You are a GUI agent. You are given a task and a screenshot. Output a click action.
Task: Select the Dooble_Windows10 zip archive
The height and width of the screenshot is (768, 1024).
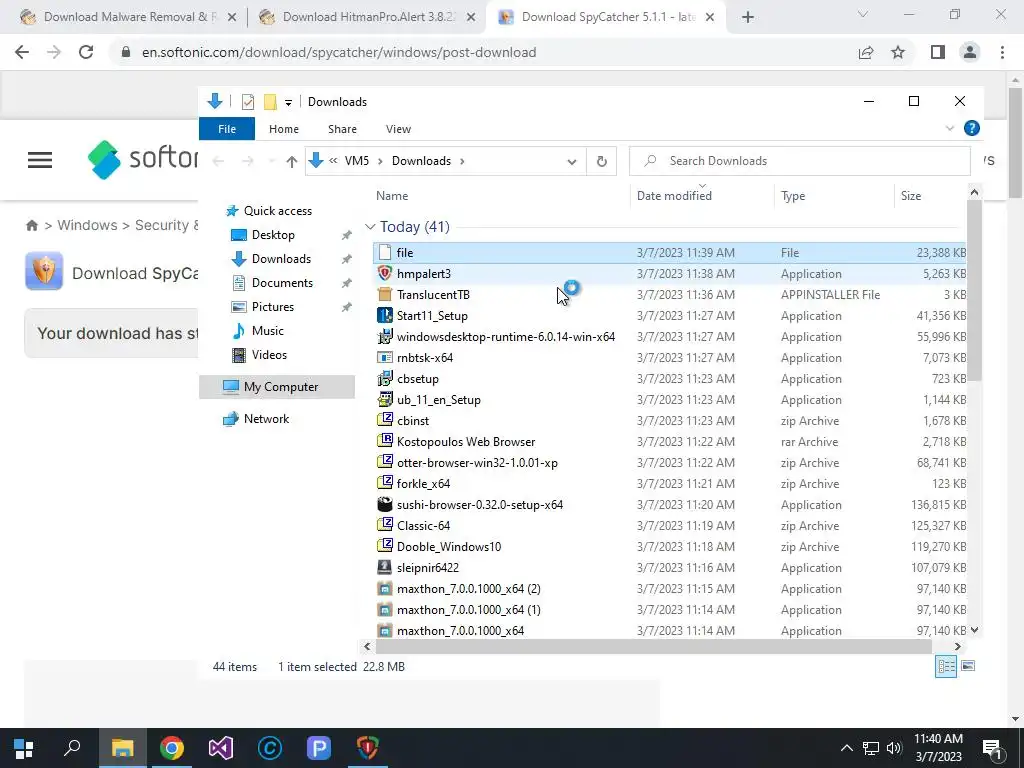(x=449, y=547)
